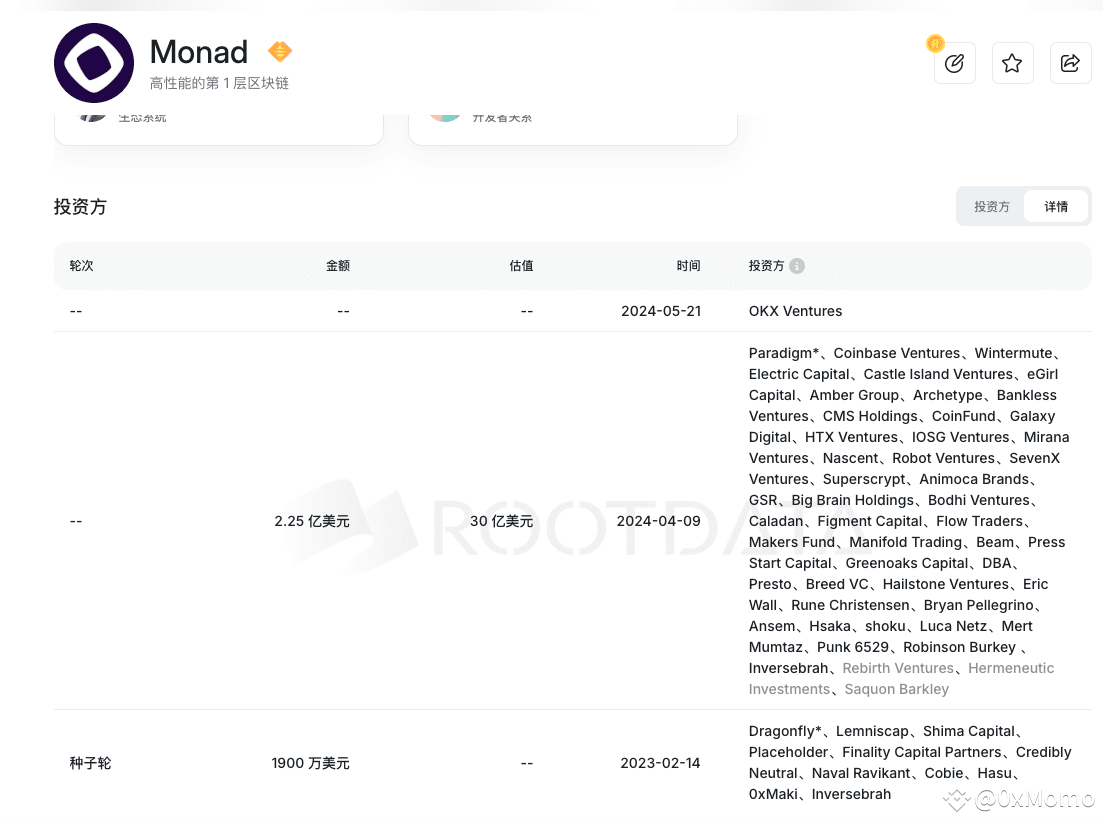
Task: Open Coinbase Ventures investor link
Action: tap(896, 353)
